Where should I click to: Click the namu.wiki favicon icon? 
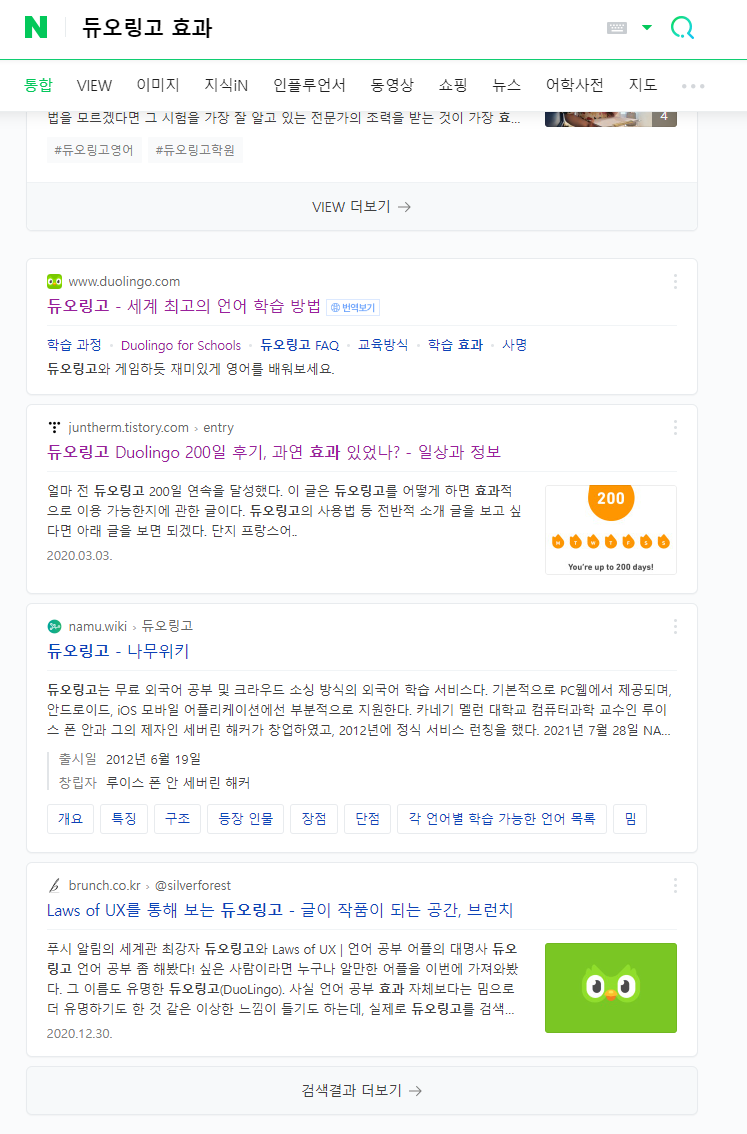54,626
